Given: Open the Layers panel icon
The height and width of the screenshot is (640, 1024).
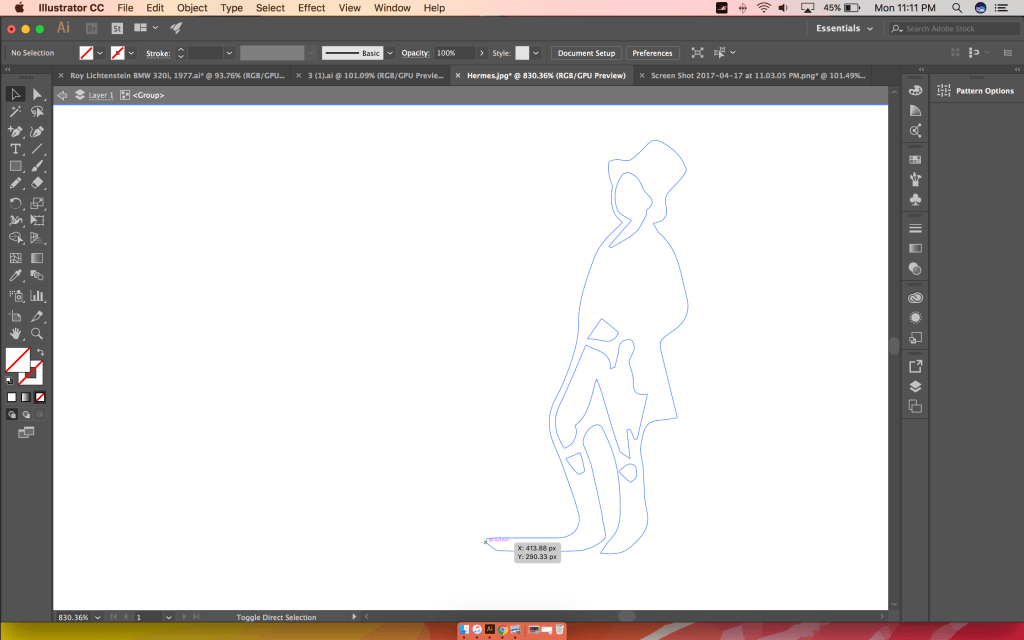Looking at the screenshot, I should pyautogui.click(x=915, y=386).
